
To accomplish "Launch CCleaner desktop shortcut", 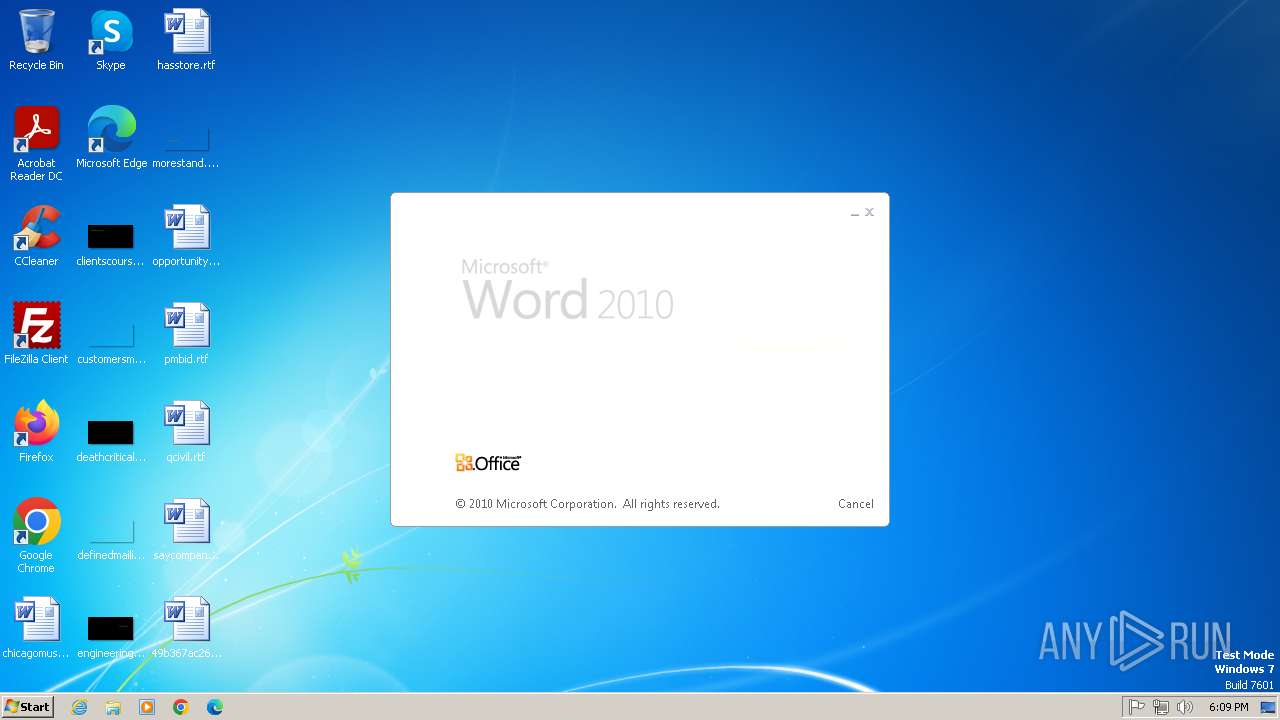I will pos(36,236).
